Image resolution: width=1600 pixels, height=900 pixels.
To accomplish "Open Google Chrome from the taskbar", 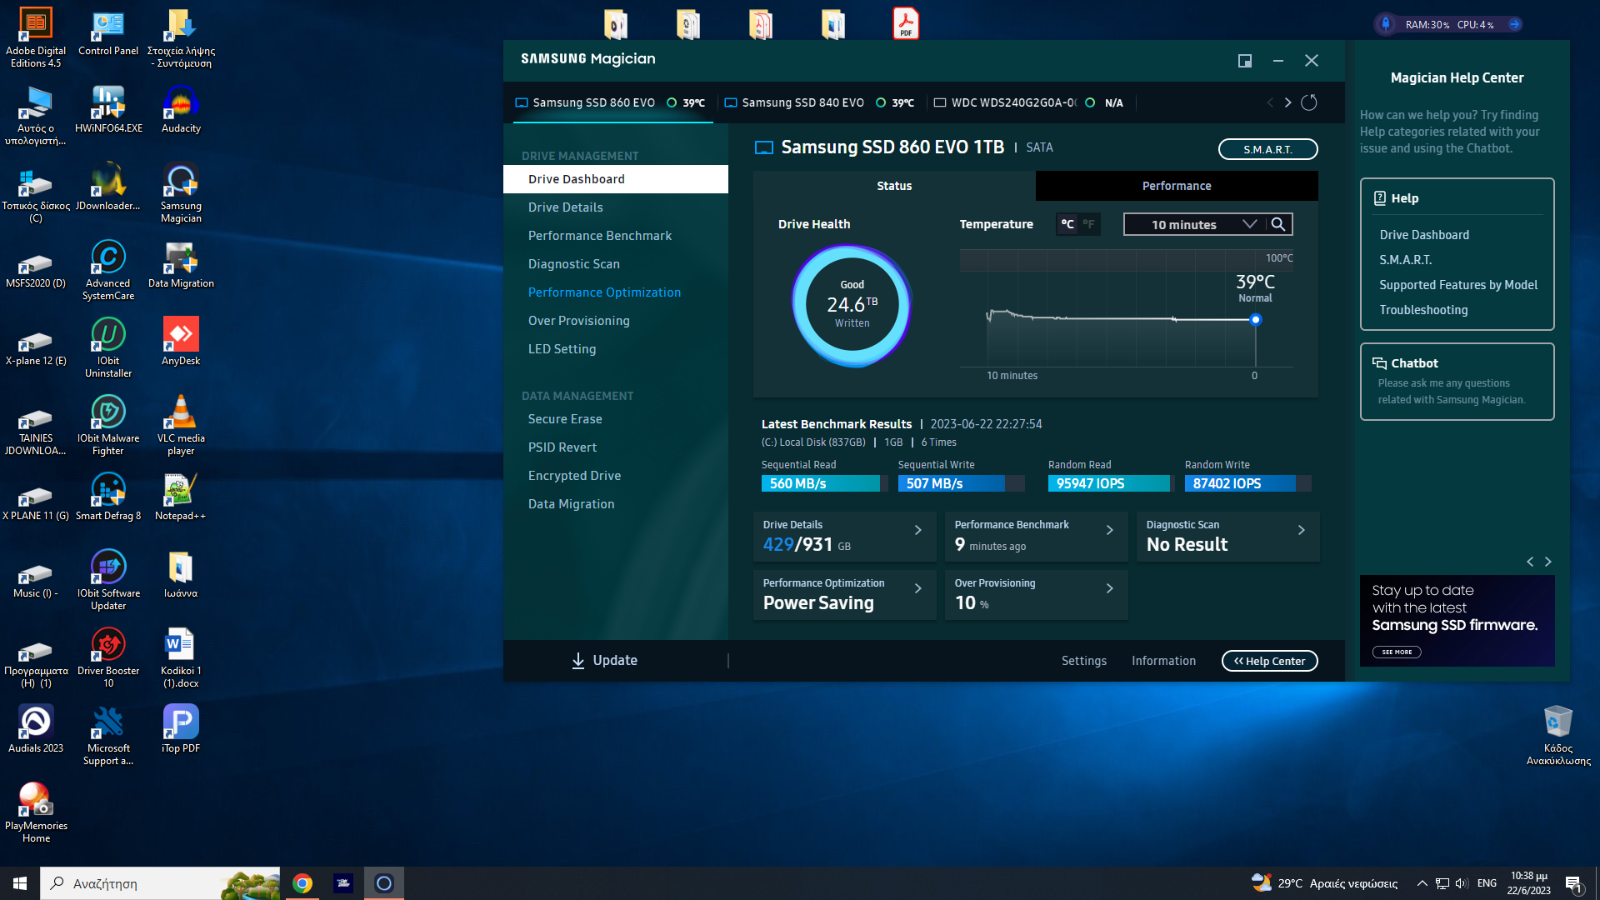I will click(302, 883).
